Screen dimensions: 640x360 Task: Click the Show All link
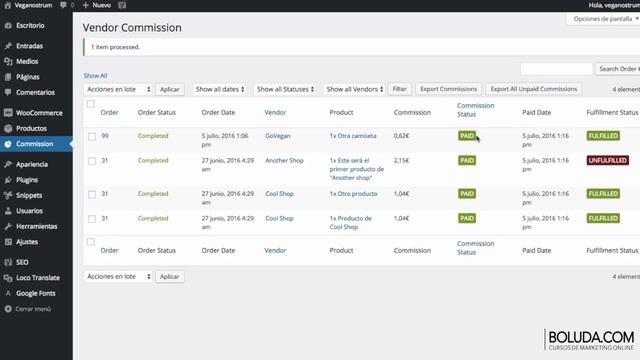pos(96,76)
